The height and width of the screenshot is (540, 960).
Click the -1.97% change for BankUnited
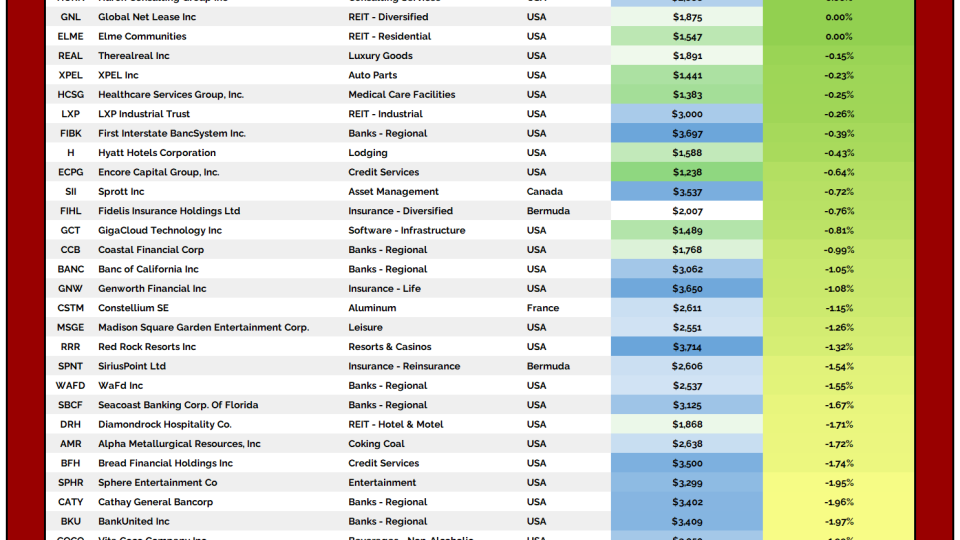[839, 522]
